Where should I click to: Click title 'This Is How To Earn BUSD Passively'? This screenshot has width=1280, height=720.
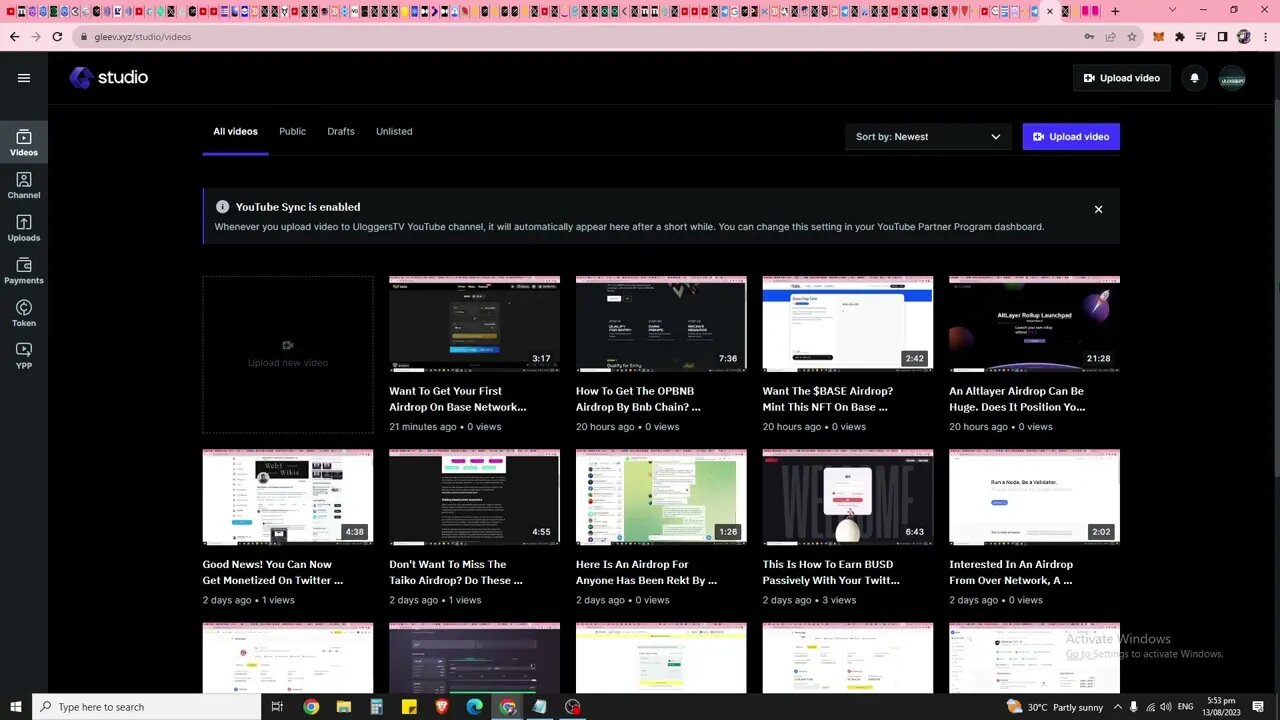click(831, 572)
